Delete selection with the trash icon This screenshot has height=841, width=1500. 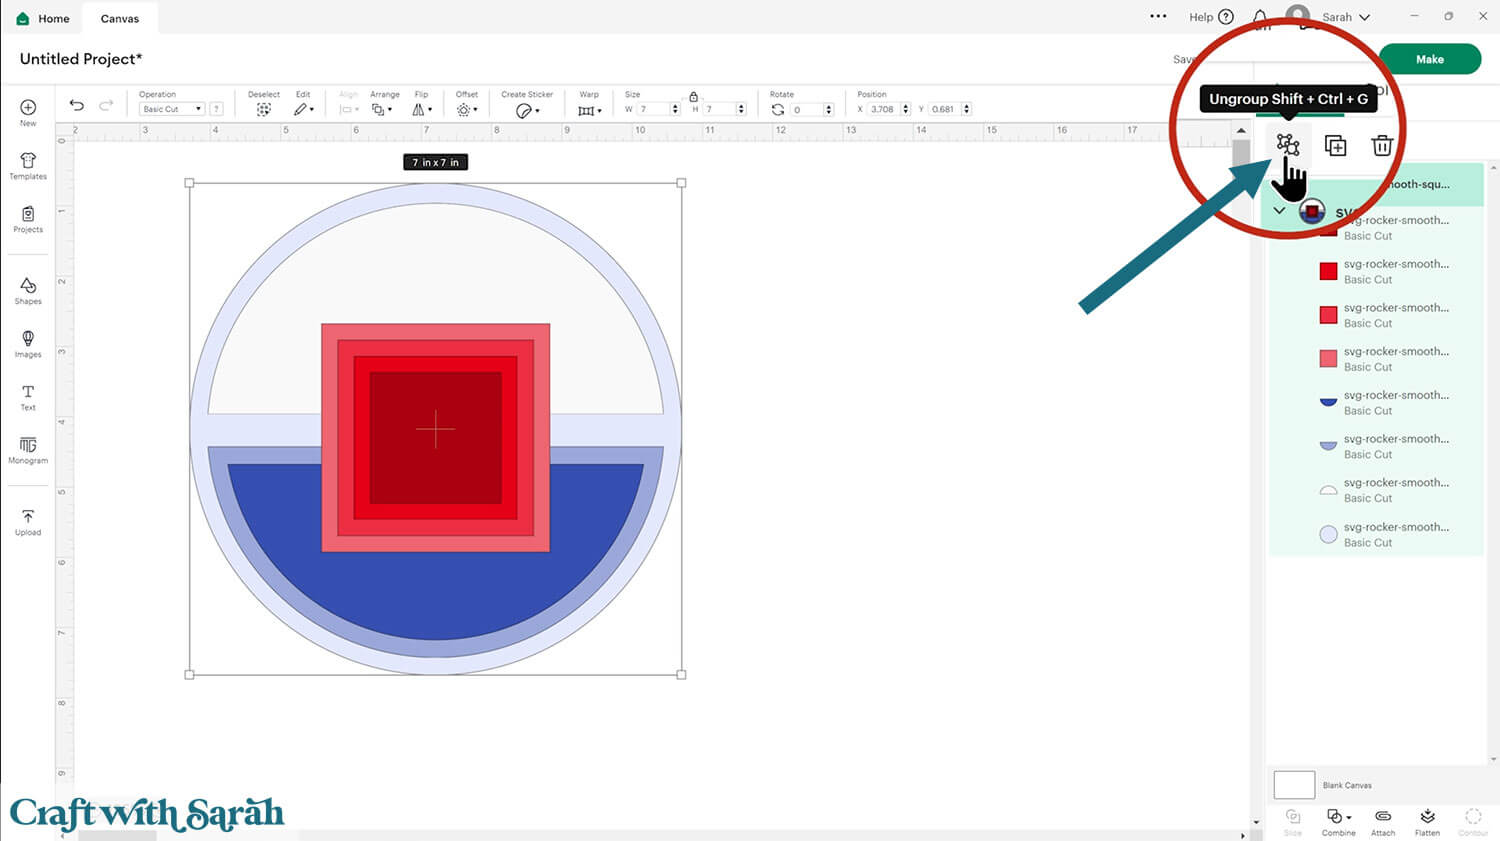(x=1382, y=146)
